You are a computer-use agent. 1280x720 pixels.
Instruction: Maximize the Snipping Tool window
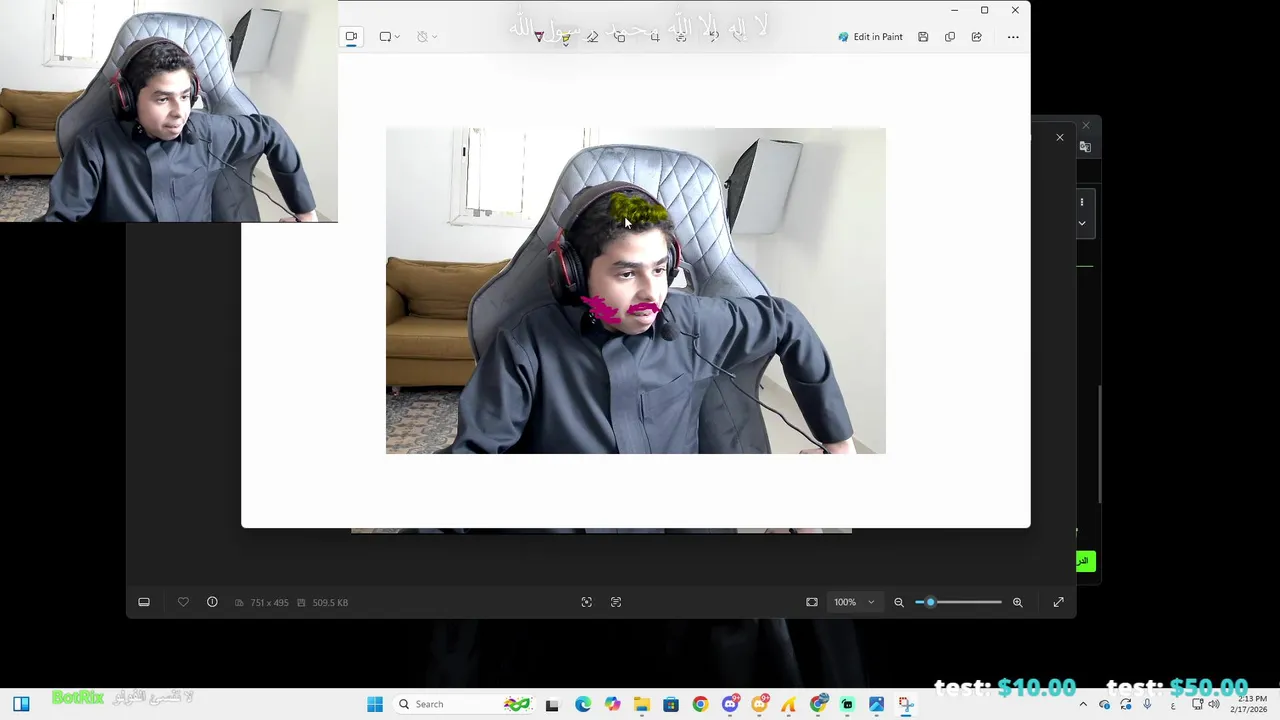(984, 10)
